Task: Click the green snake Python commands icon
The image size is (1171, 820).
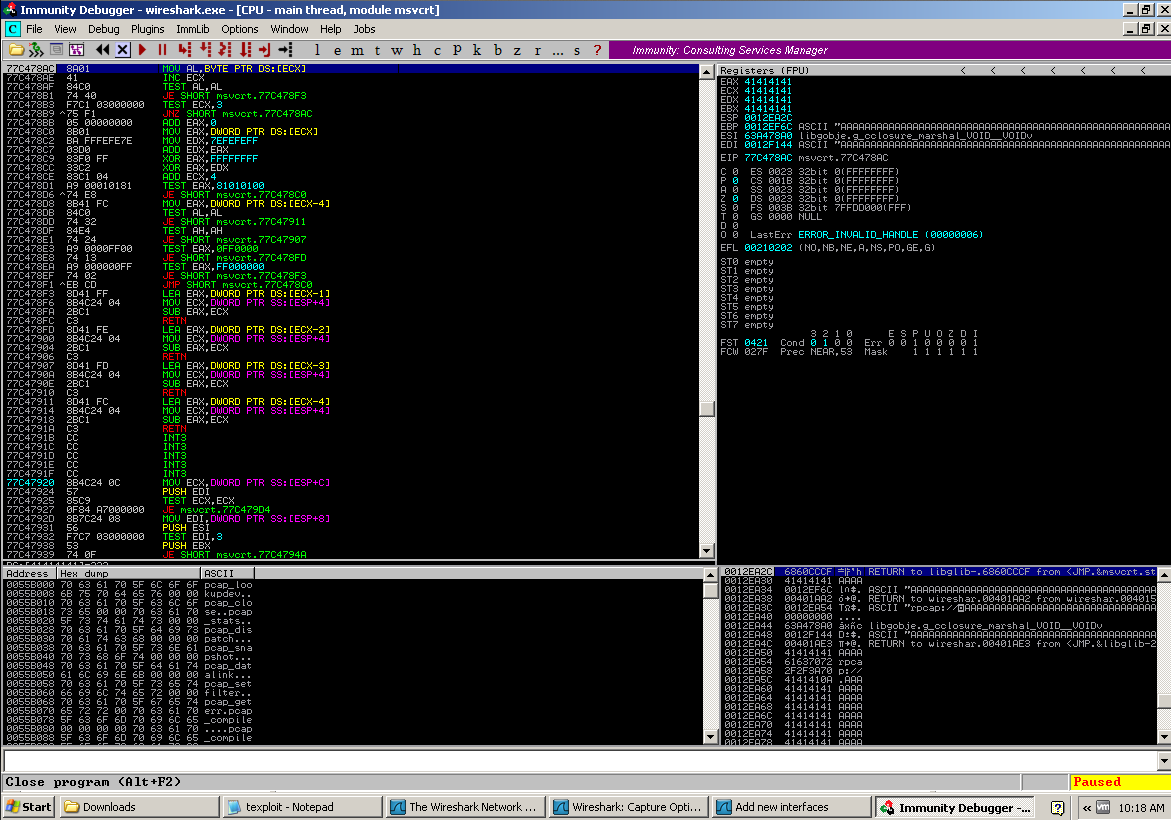Action: 35,50
